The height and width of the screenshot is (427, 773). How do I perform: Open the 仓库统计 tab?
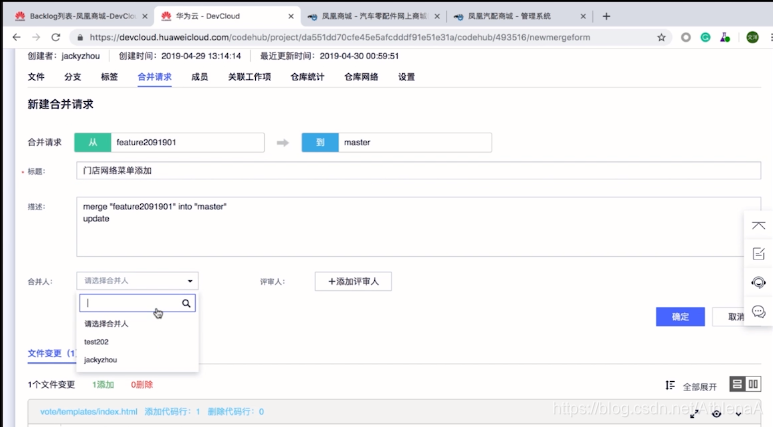tap(308, 77)
